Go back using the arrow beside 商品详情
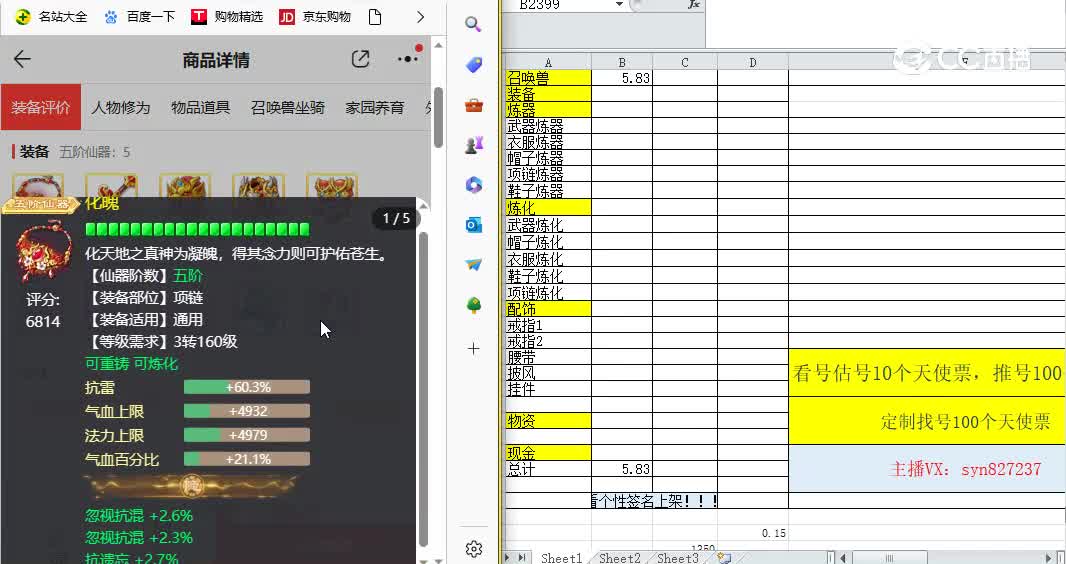 click(22, 59)
